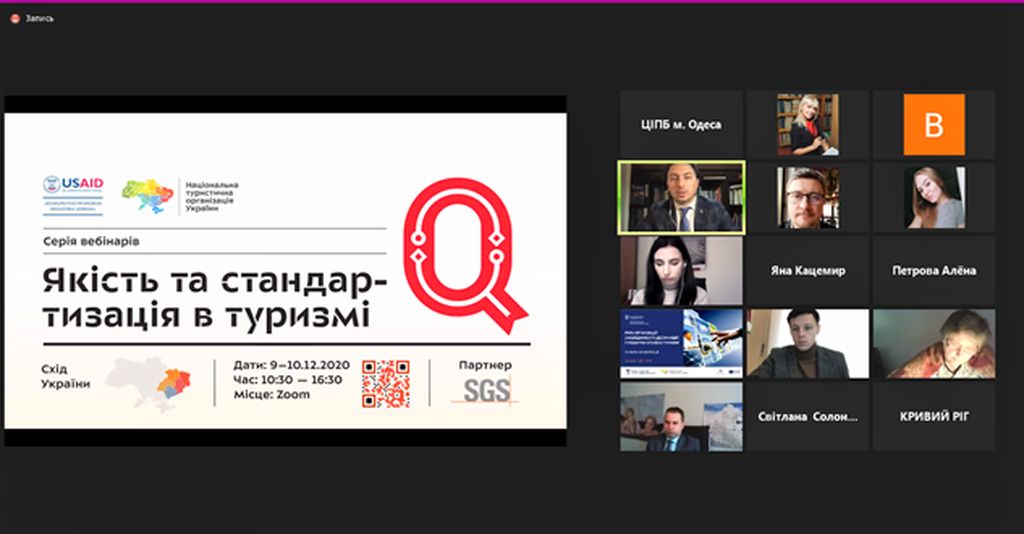Click the QR code on the slide
The height and width of the screenshot is (534, 1024).
[386, 384]
